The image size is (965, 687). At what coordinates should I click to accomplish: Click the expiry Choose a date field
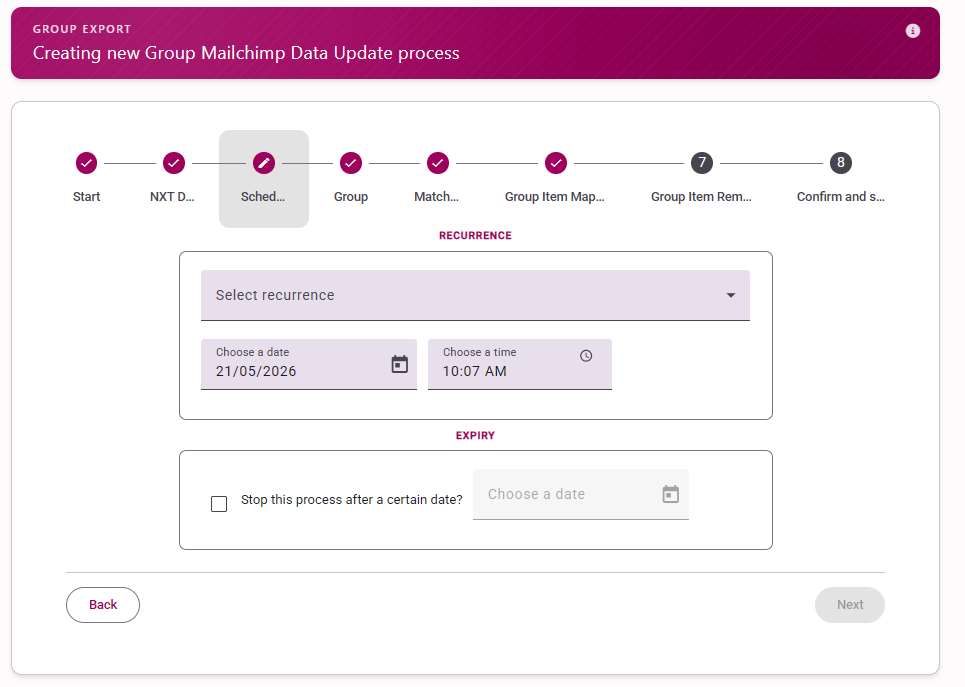[581, 494]
